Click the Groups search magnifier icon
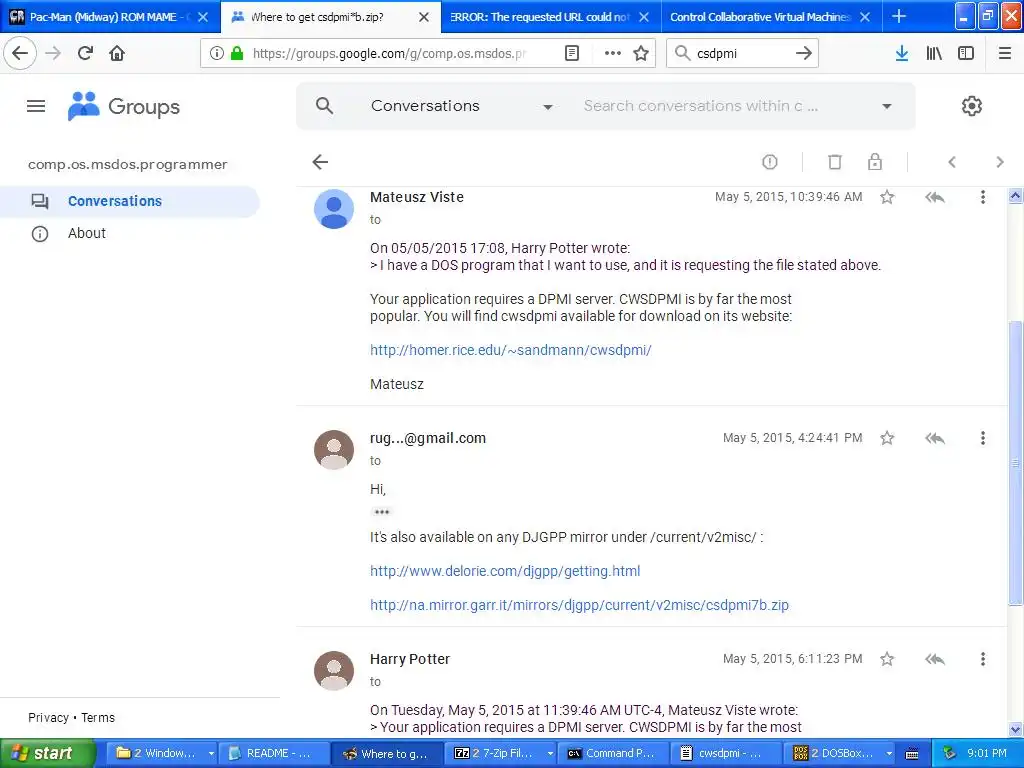The image size is (1024, 768). (324, 106)
